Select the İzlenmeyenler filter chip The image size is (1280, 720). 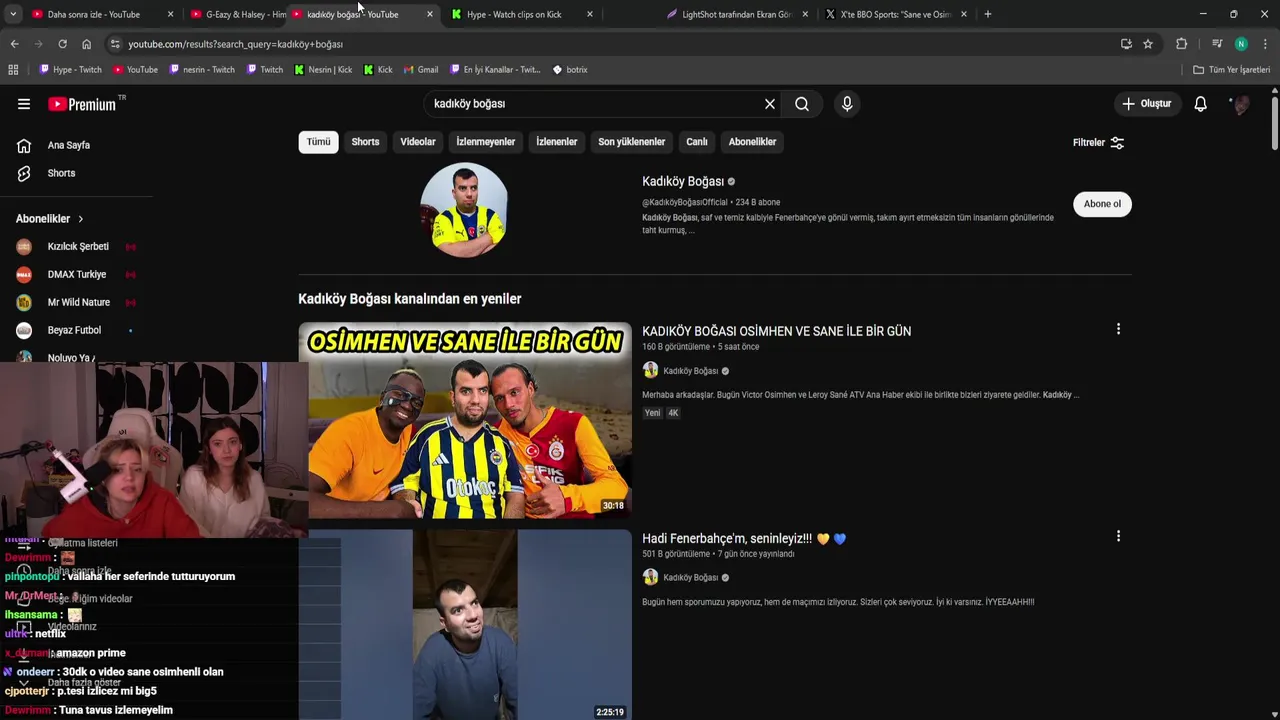(486, 142)
